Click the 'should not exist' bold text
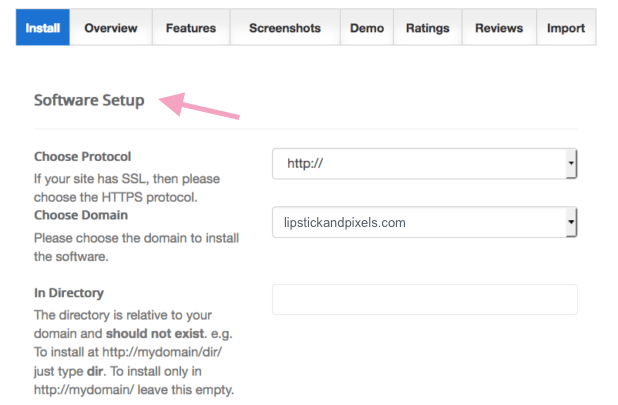Screen dimensions: 618x405 pos(156,334)
